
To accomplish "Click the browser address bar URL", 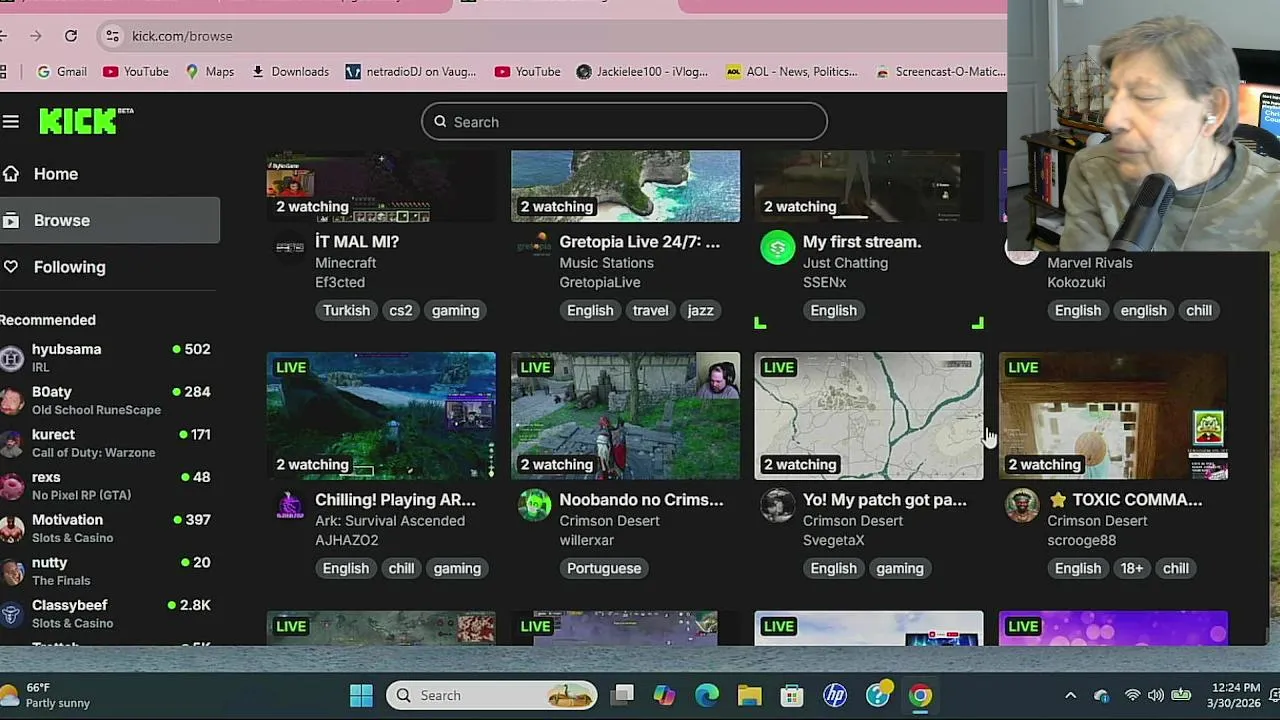I will [182, 36].
